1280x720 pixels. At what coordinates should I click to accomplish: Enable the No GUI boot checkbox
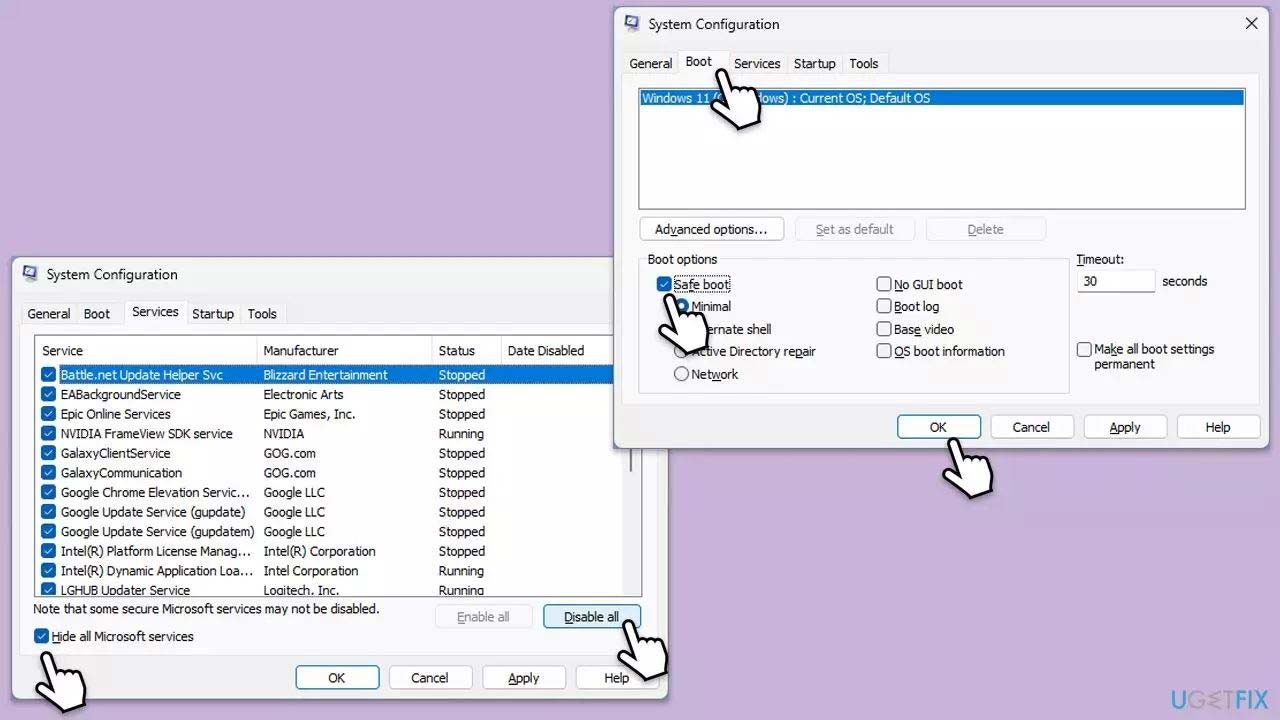(884, 284)
